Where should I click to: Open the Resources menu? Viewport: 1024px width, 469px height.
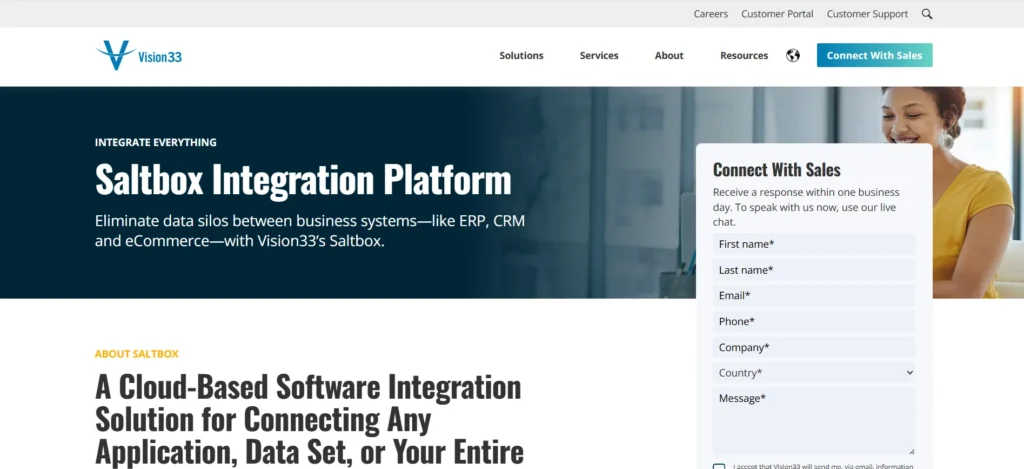pos(744,56)
